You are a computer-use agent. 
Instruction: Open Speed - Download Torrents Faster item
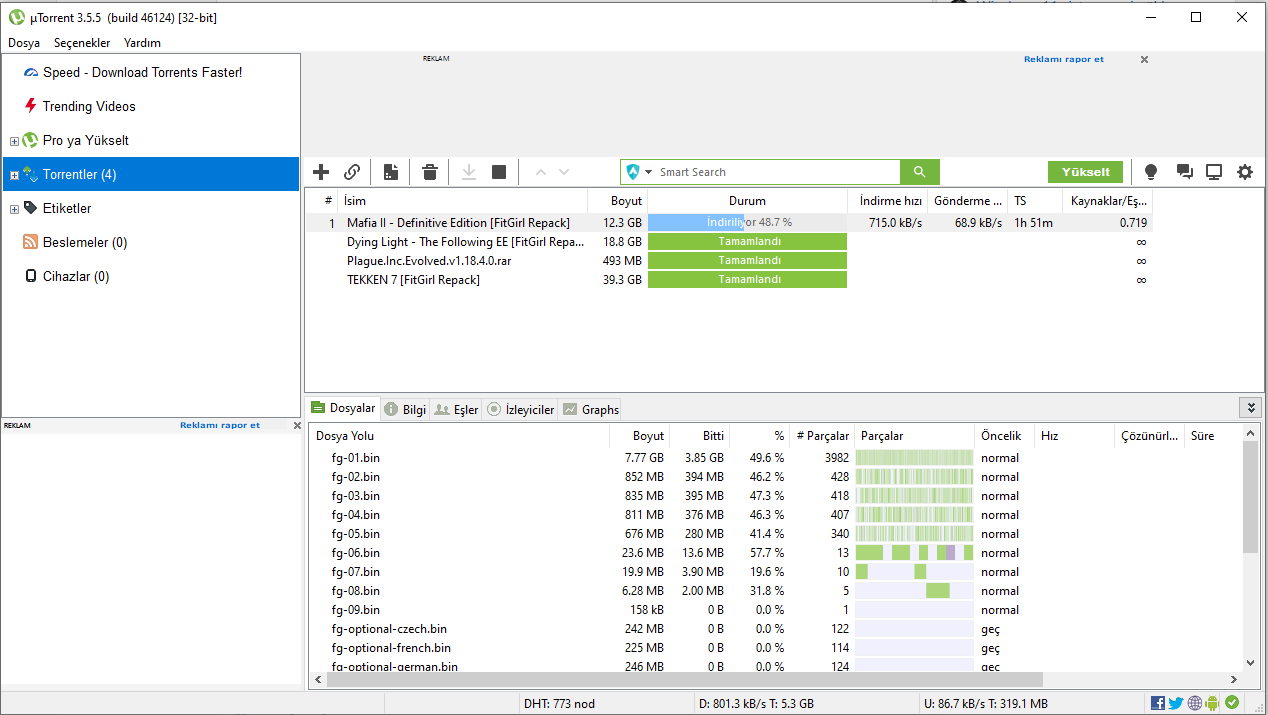(x=142, y=72)
